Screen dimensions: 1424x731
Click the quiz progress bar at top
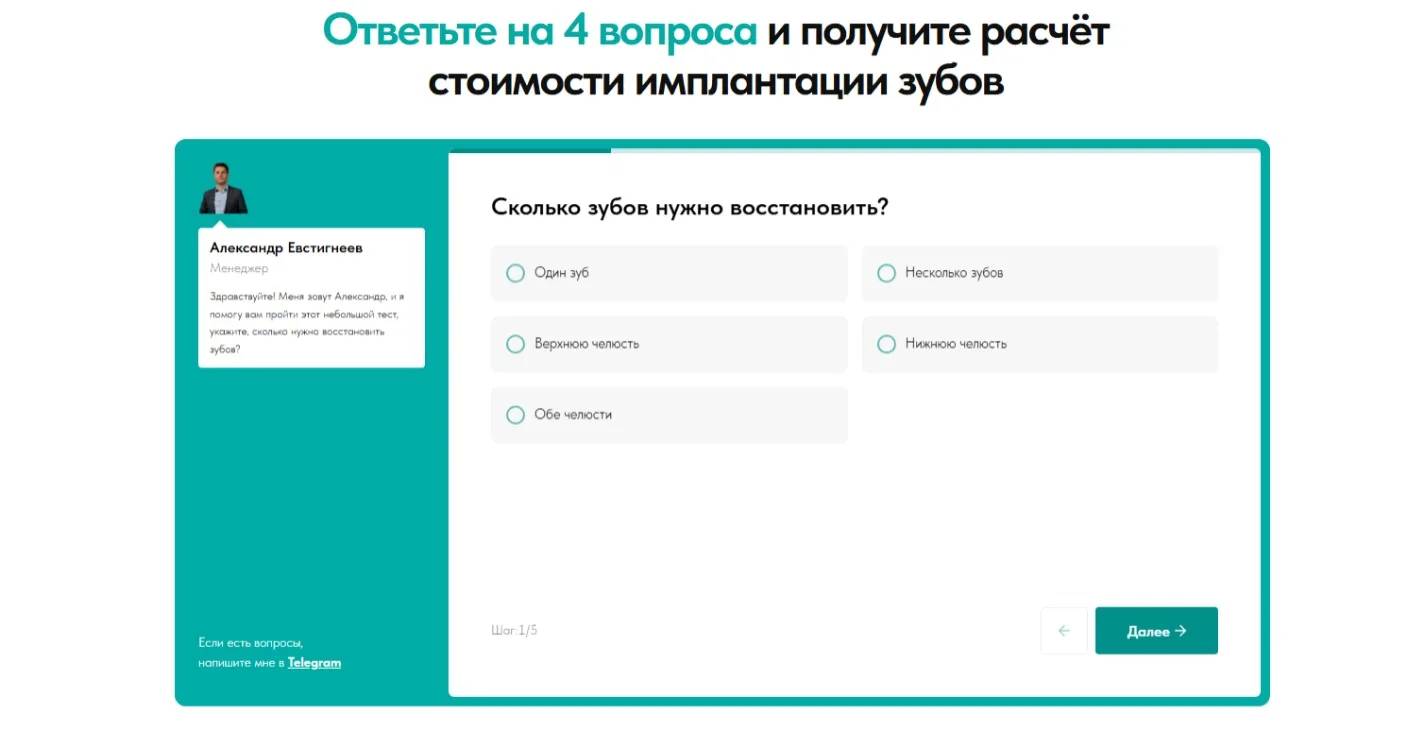855,151
